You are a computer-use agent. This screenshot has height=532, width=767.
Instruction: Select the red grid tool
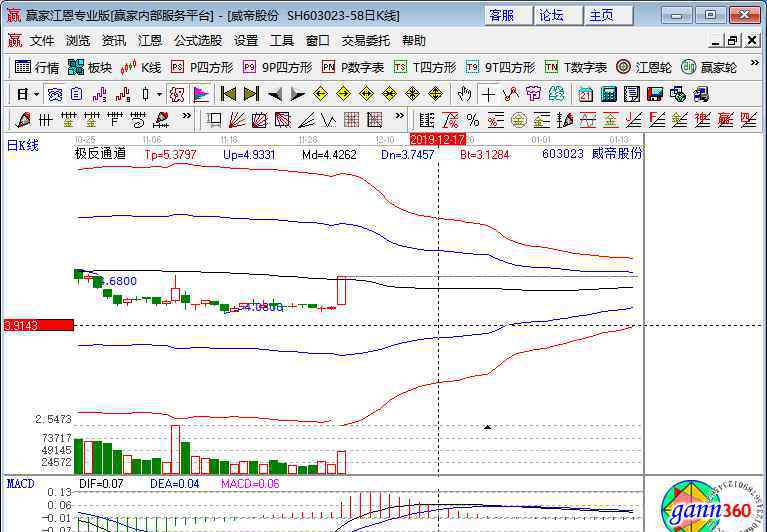coord(352,120)
